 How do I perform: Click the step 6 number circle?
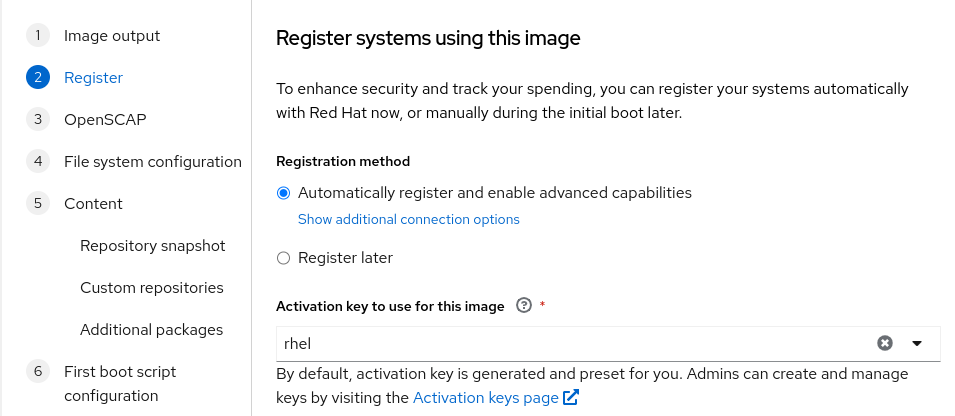(x=38, y=372)
